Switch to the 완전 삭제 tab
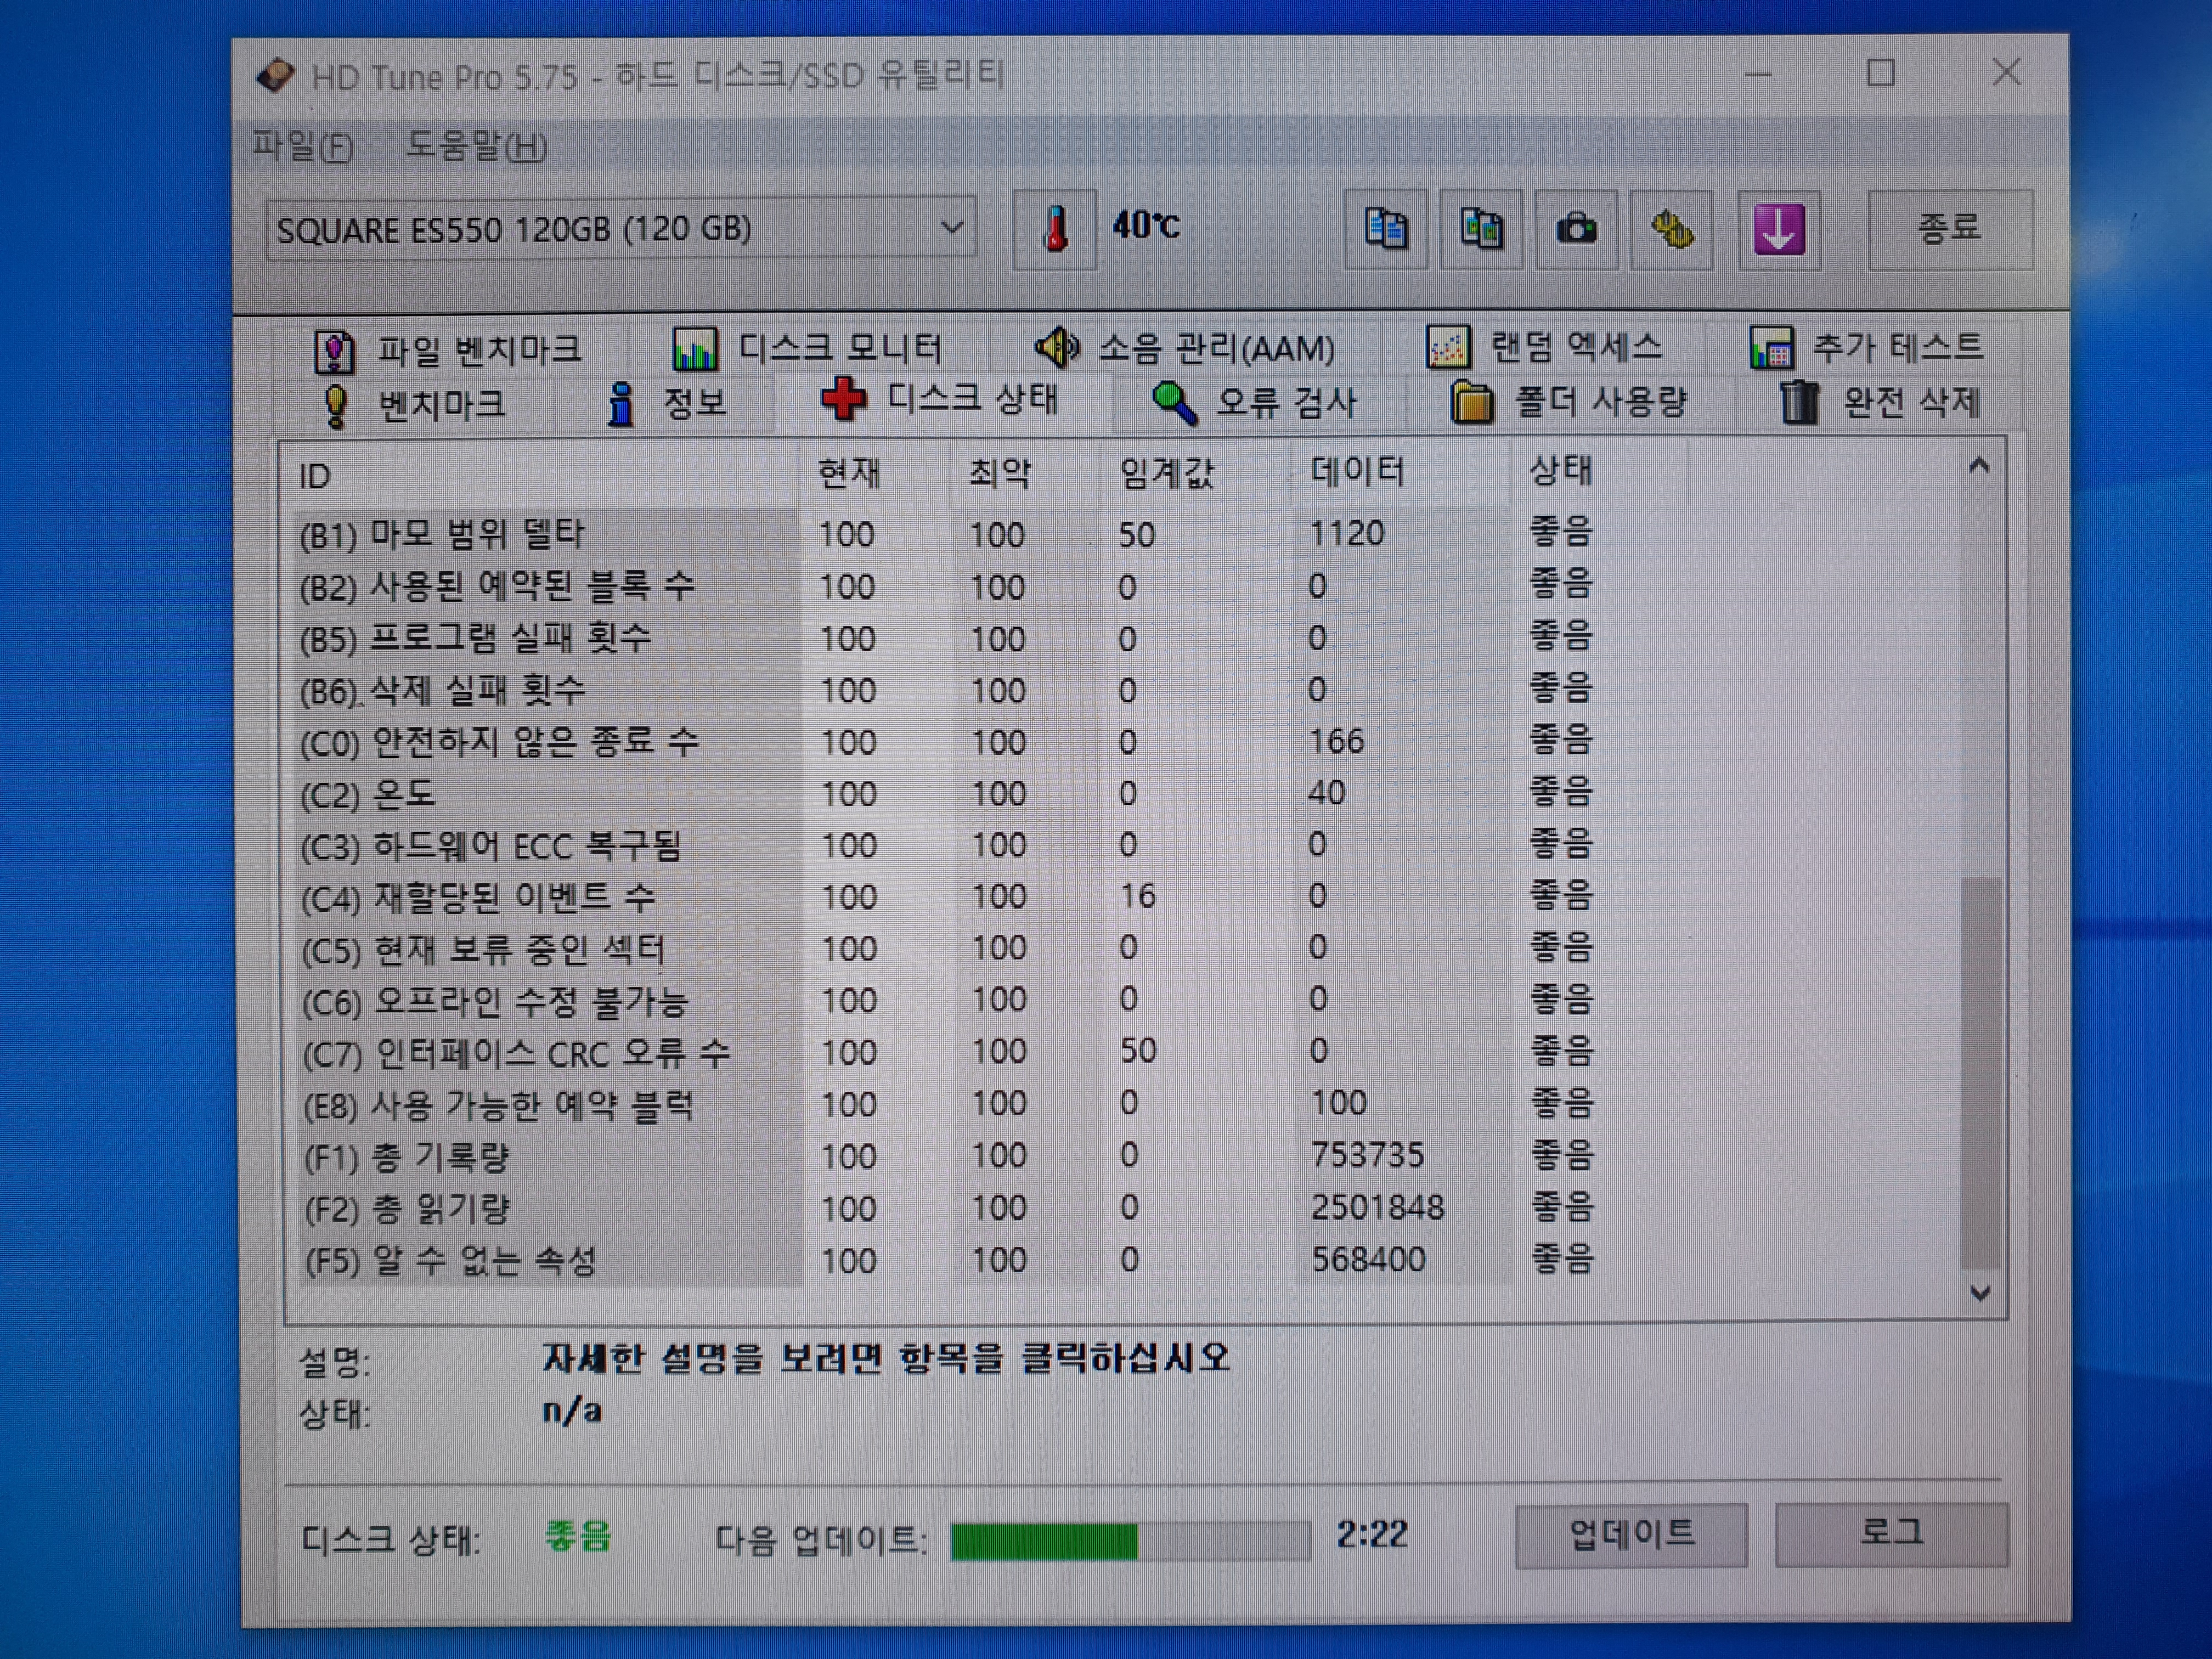2212x1659 pixels. (x=1880, y=403)
